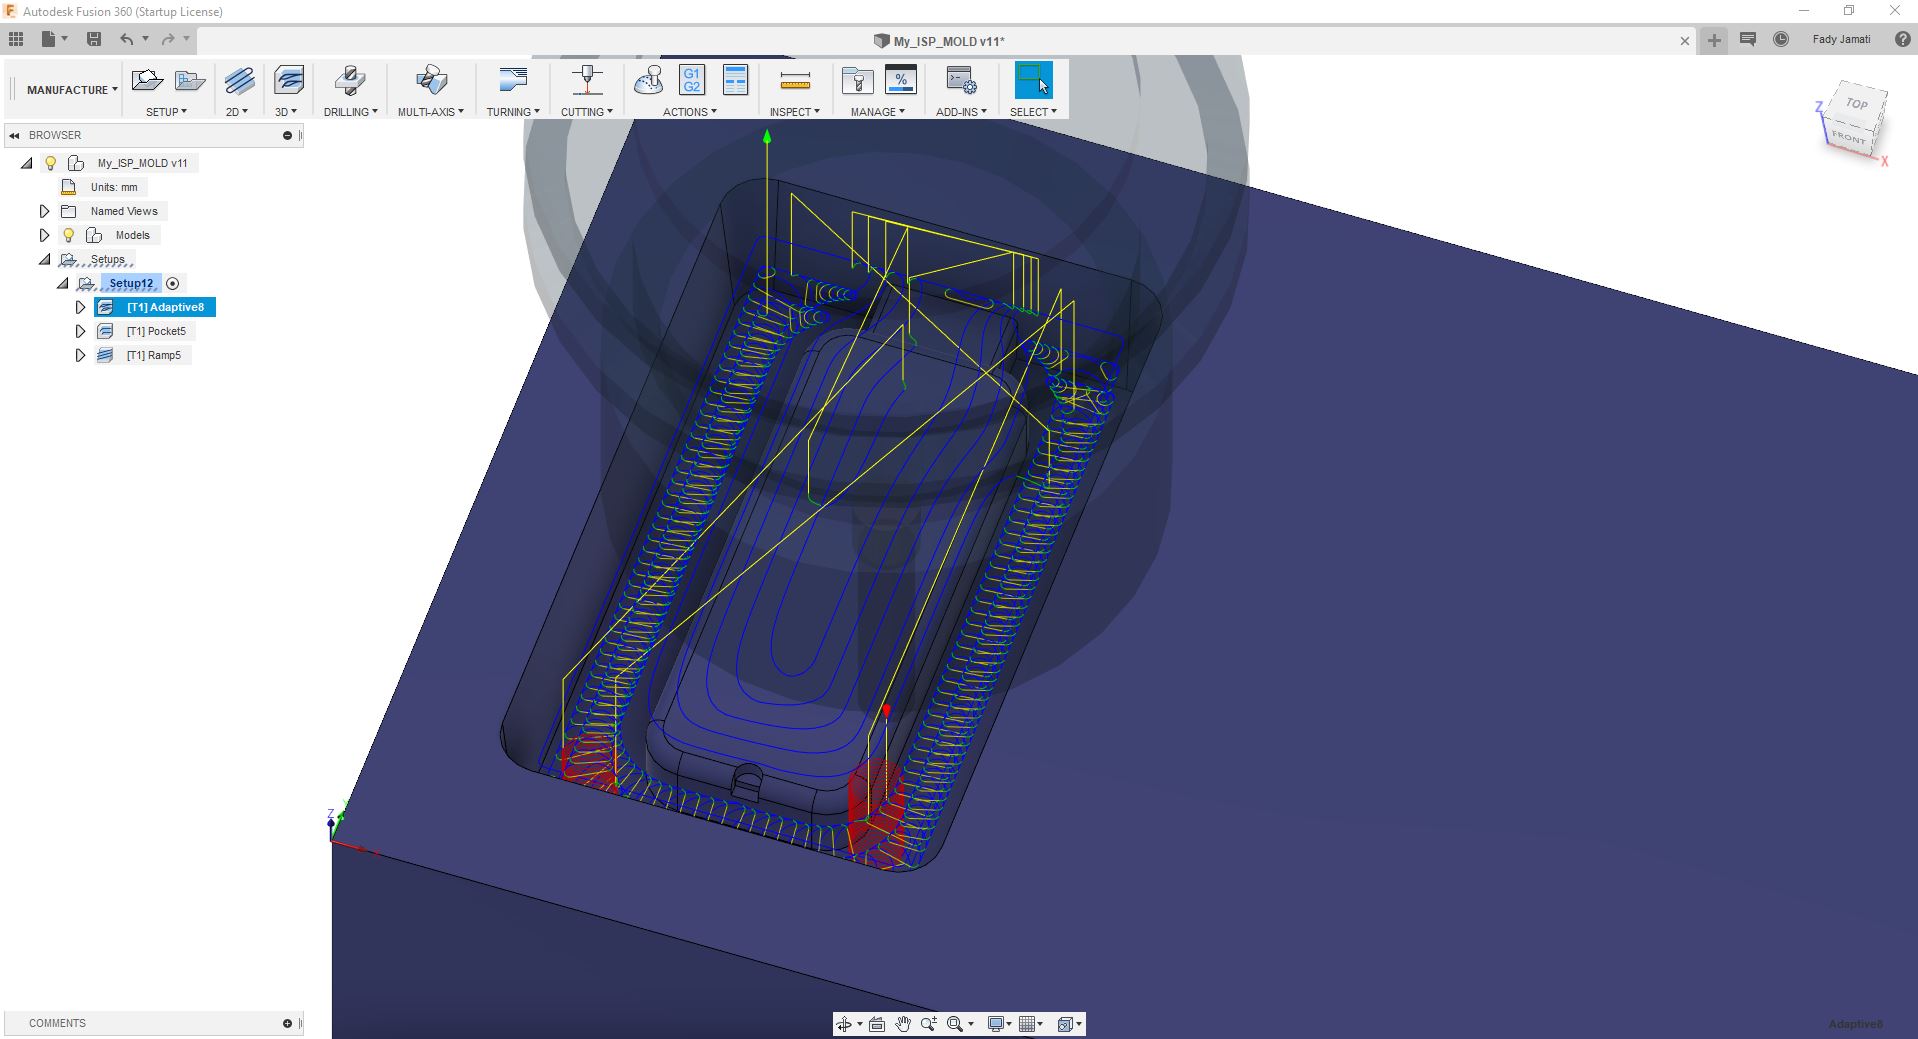Redo the last undone action

click(168, 39)
